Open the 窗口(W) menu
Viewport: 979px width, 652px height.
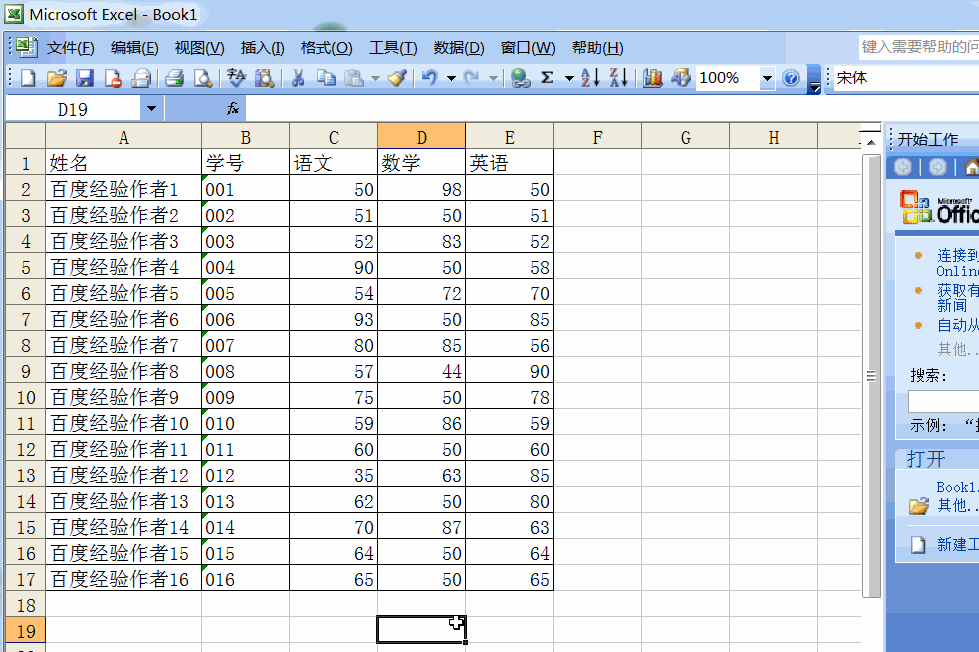pos(528,48)
